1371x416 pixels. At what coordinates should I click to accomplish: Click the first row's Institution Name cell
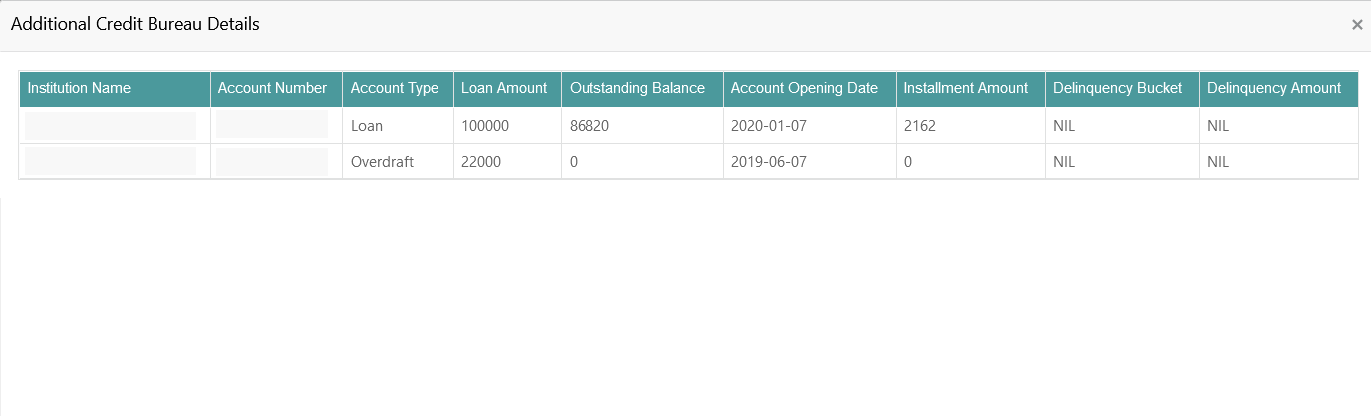[x=111, y=126]
